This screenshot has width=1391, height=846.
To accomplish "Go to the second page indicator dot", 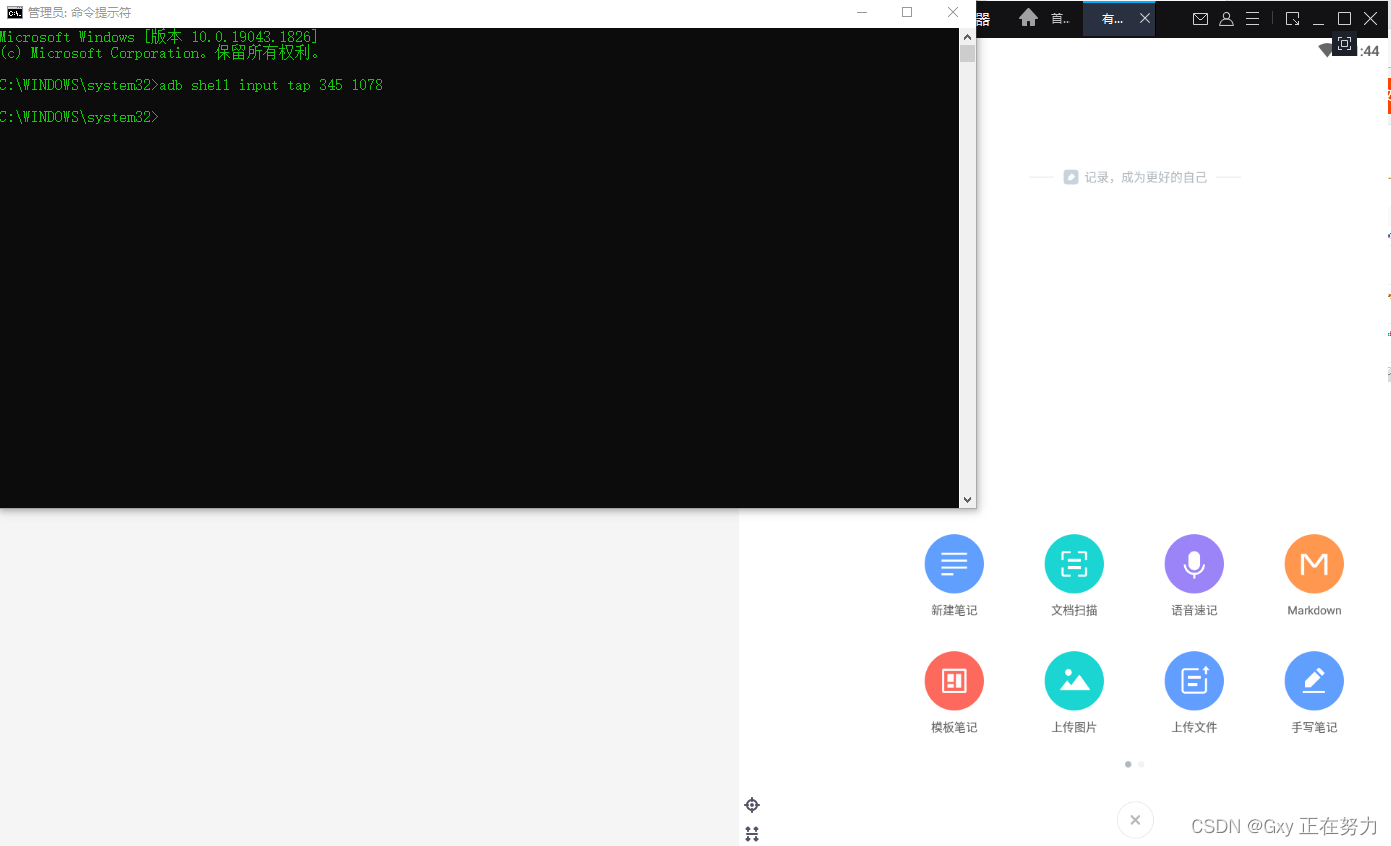I will pos(1141,764).
